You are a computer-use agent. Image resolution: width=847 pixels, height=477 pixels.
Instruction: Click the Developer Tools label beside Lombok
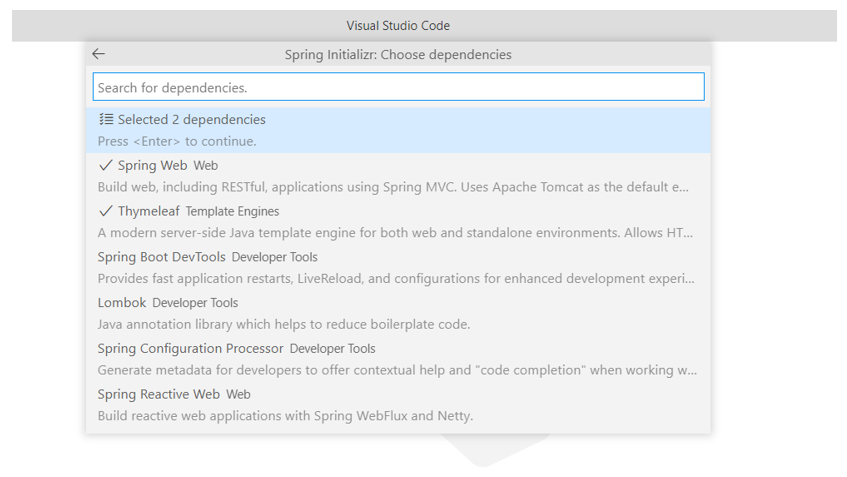click(x=195, y=303)
